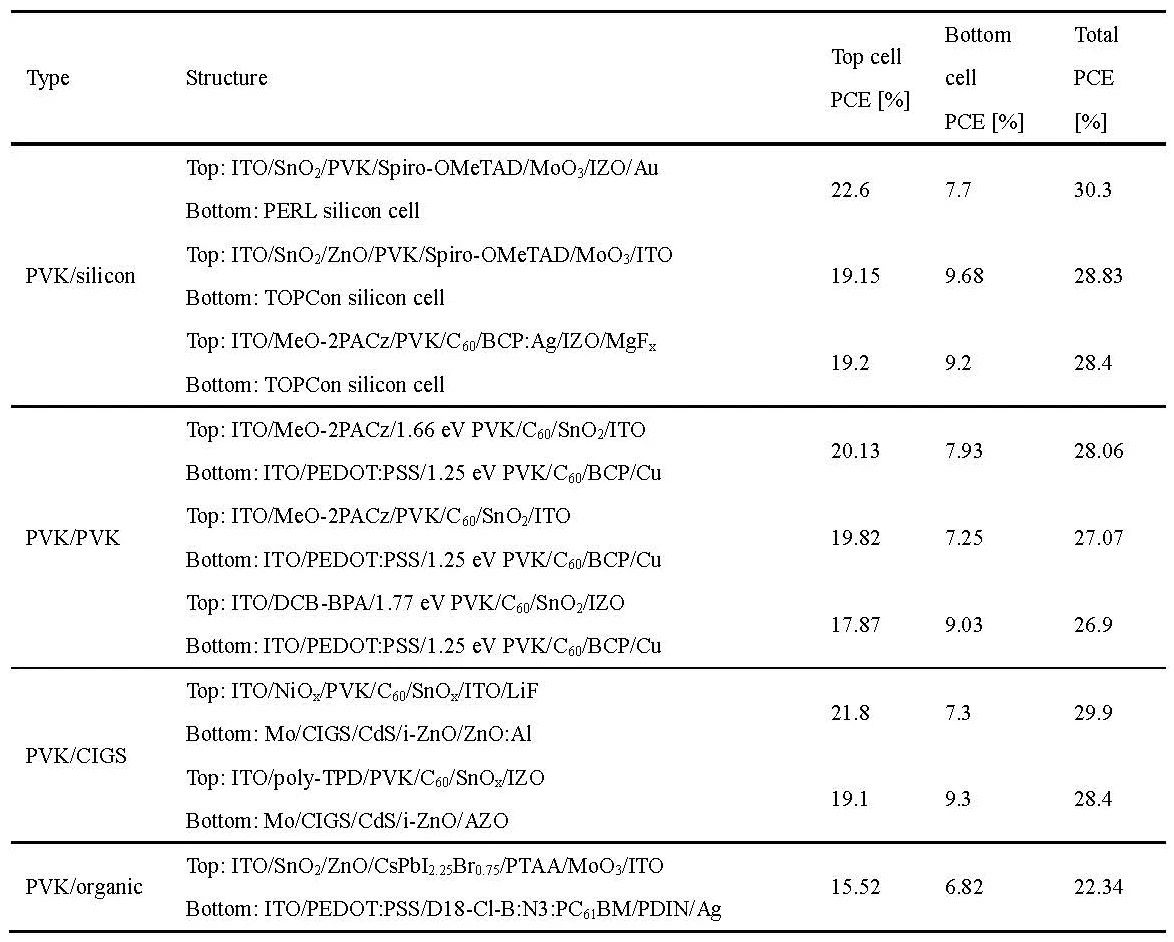This screenshot has height=942, width=1174.
Task: Click the 28.06 total PCE value
Action: (x=1098, y=451)
